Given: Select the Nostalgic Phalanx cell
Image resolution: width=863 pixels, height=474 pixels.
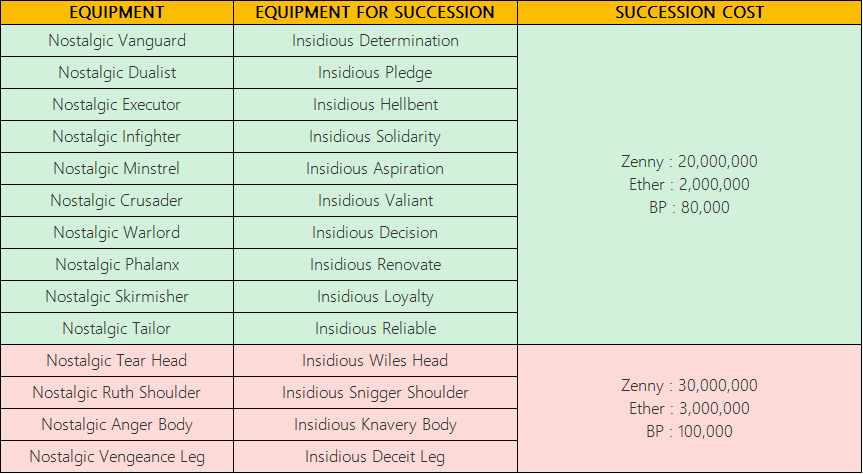Looking at the screenshot, I should (117, 264).
